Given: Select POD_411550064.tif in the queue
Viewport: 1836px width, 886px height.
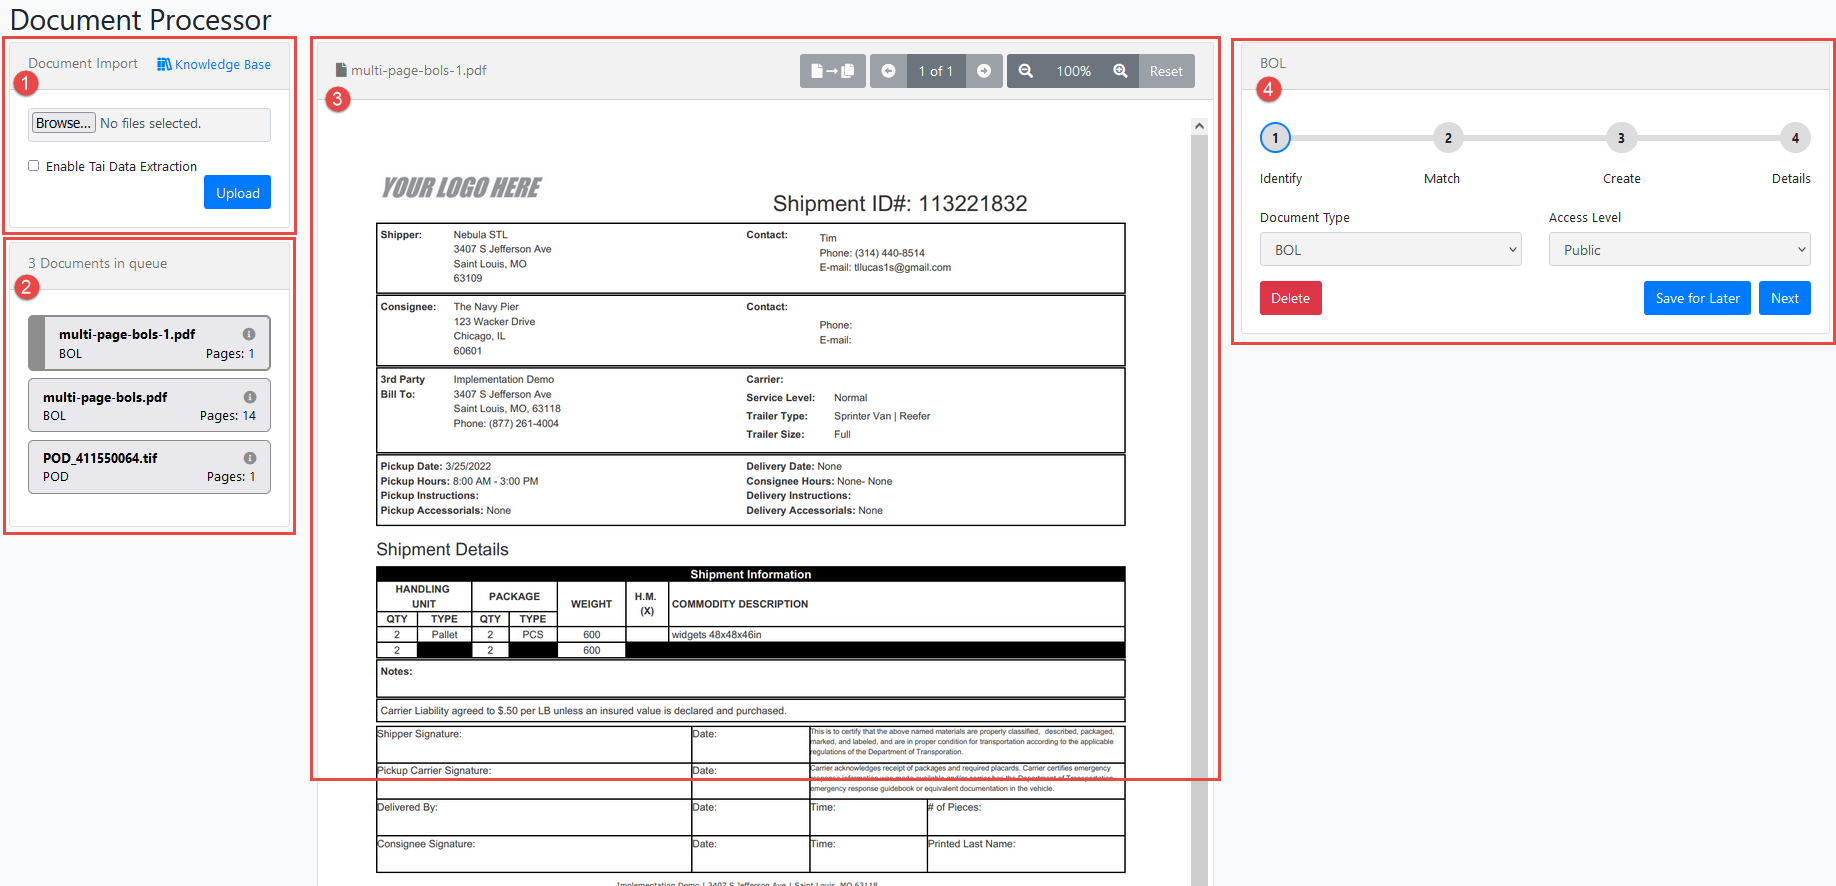Looking at the screenshot, I should pyautogui.click(x=149, y=467).
